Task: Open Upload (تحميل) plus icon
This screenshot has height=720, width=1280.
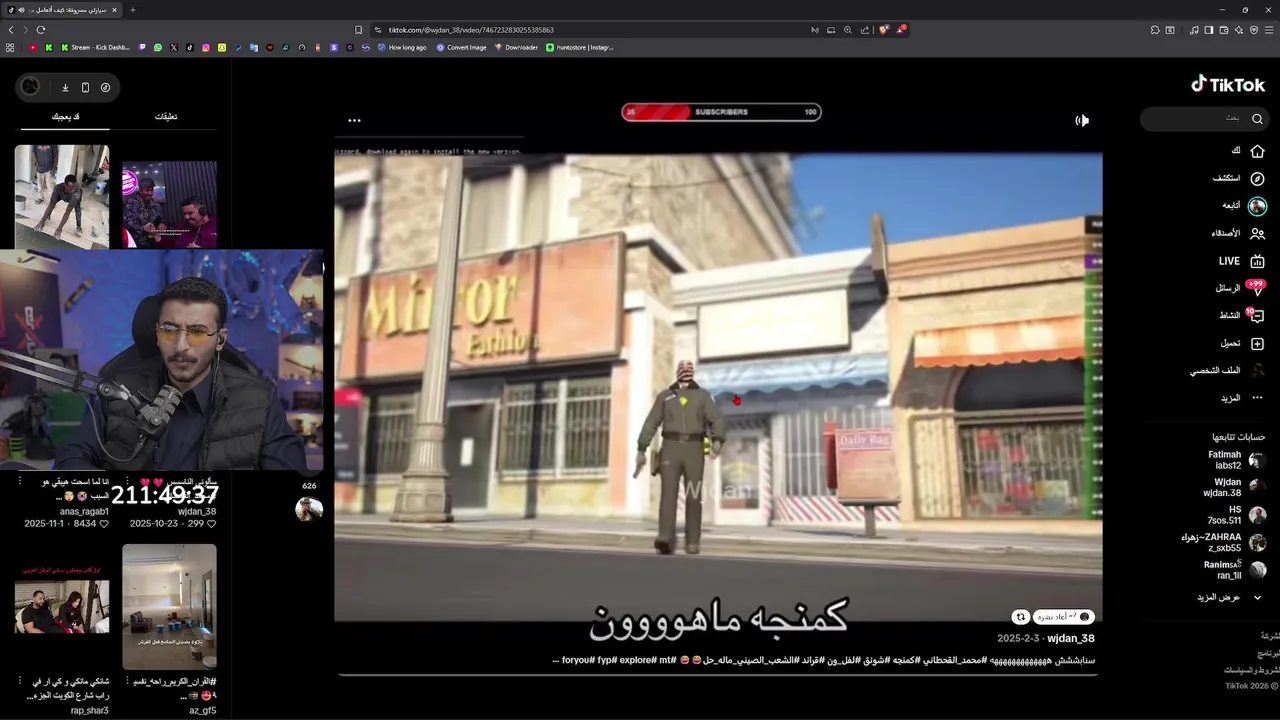Action: (1257, 343)
